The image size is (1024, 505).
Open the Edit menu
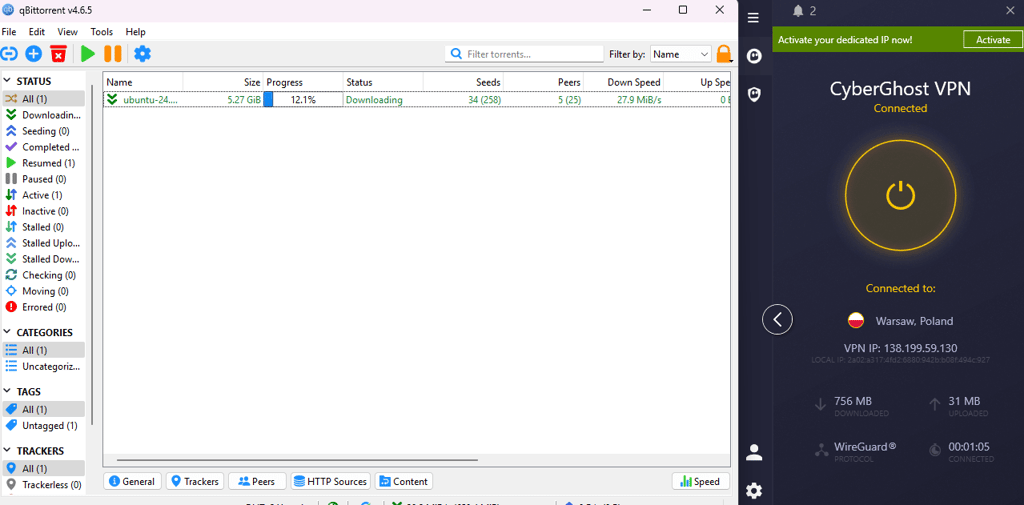pos(37,31)
